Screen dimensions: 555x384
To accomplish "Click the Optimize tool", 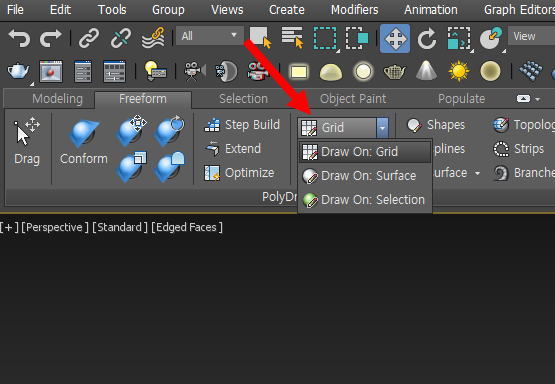I will 239,173.
